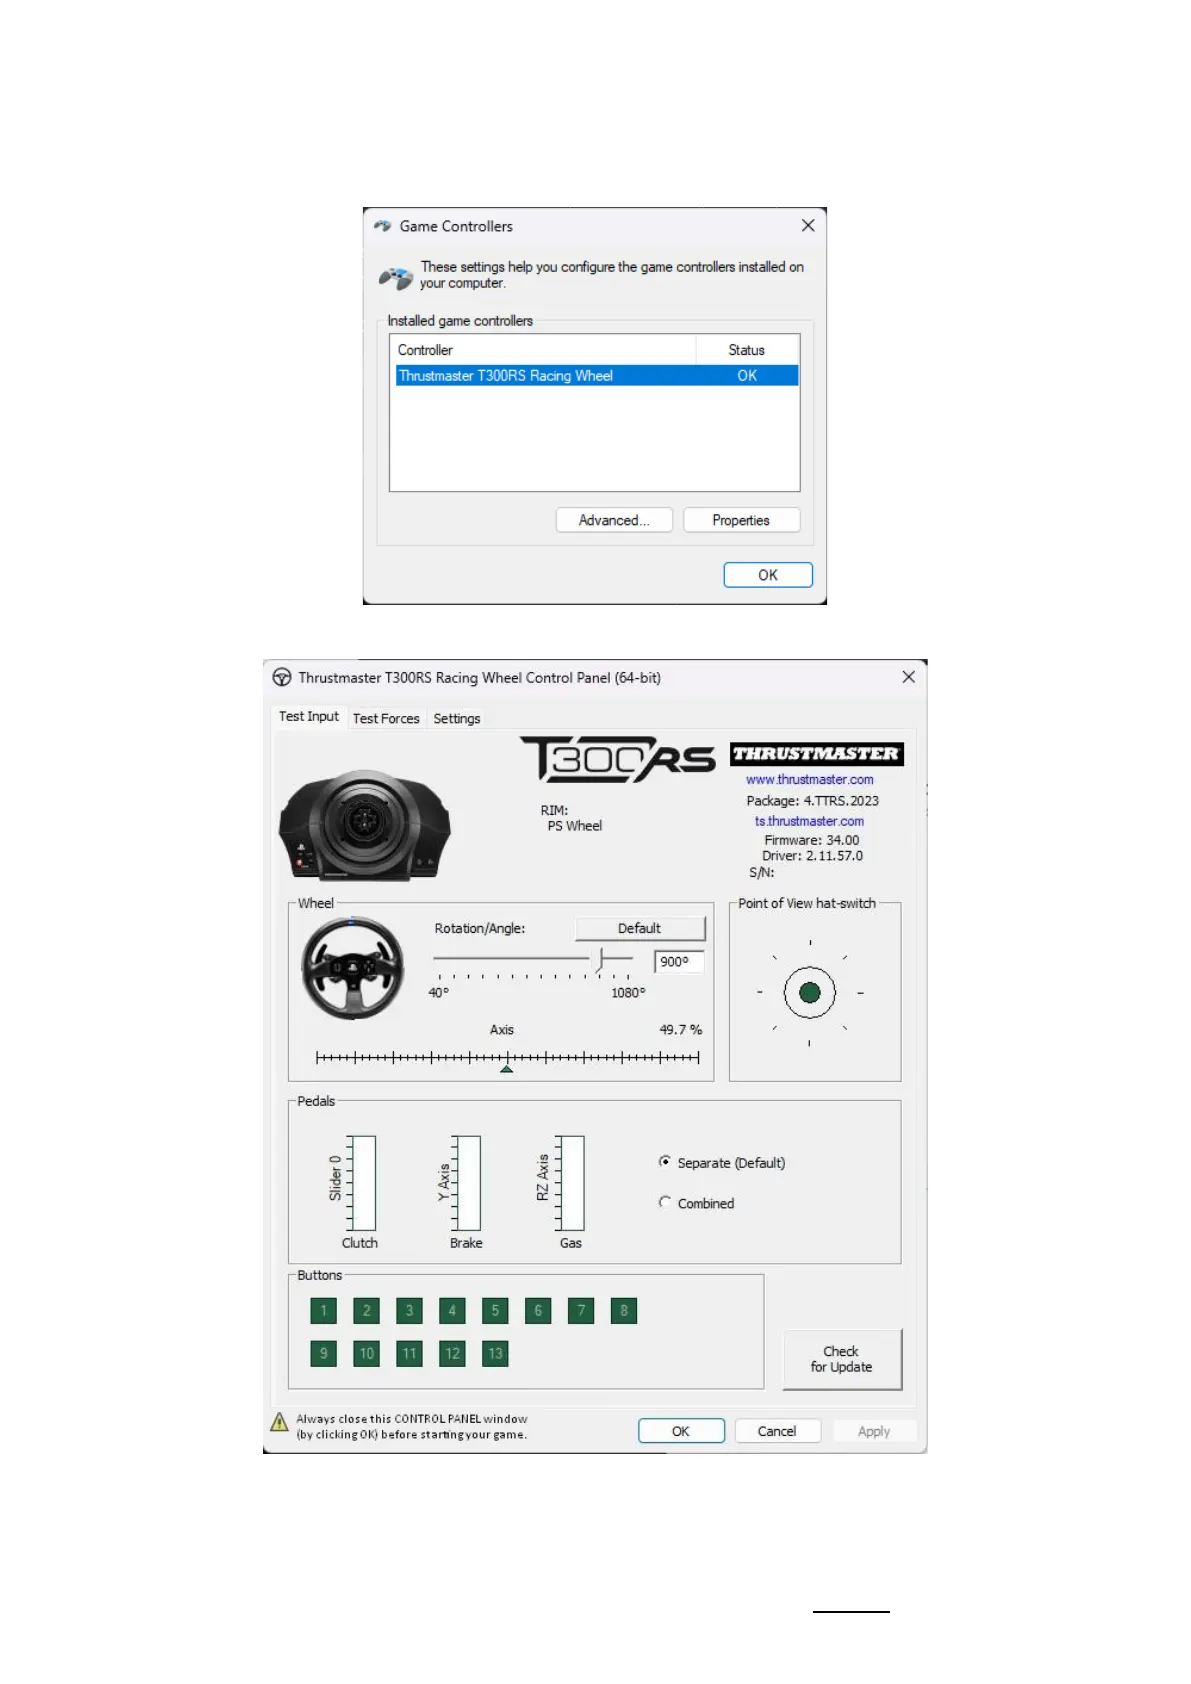The width and height of the screenshot is (1191, 1684).
Task: Close the T300RS Control Panel window
Action: click(908, 677)
